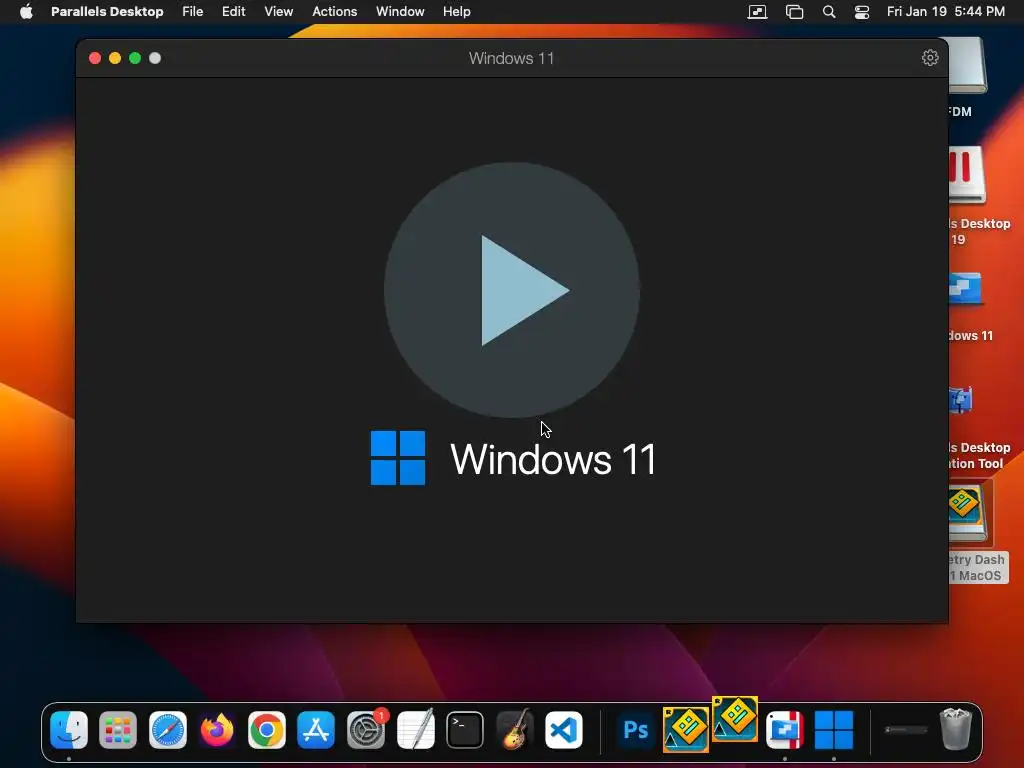1024x768 pixels.
Task: Open the Apple menu
Action: 26,12
